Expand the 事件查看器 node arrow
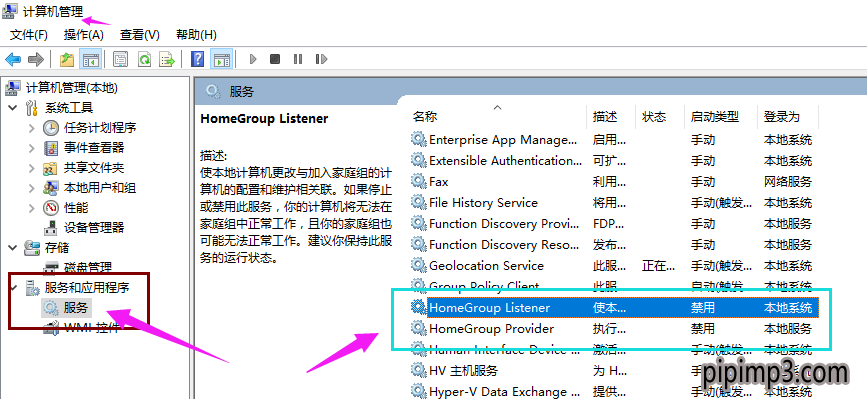 tap(32, 148)
